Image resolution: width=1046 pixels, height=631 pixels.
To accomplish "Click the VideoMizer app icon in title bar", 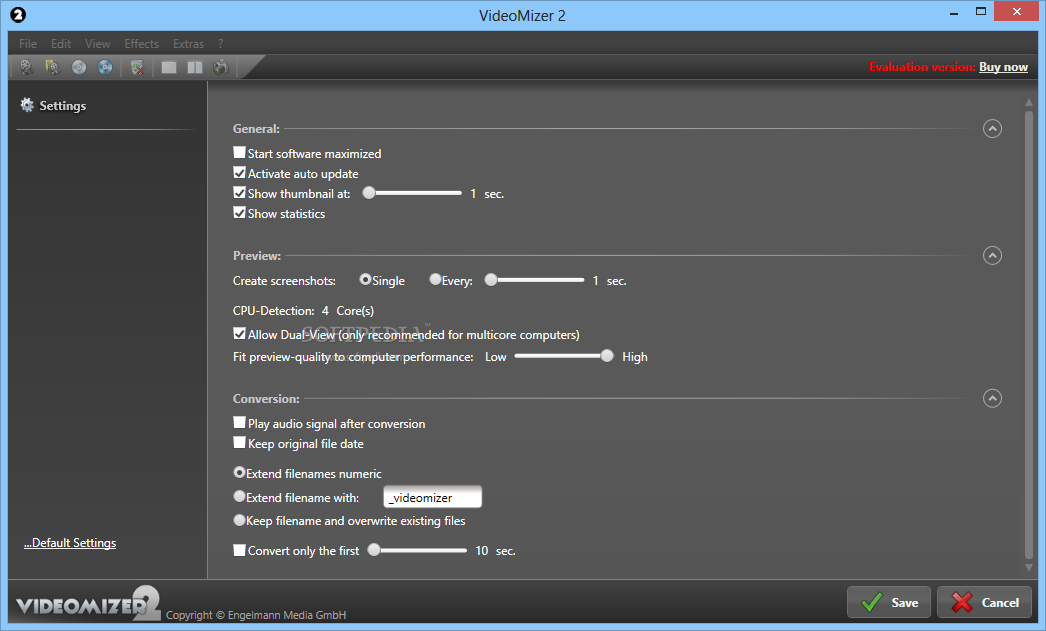I will click(x=18, y=15).
